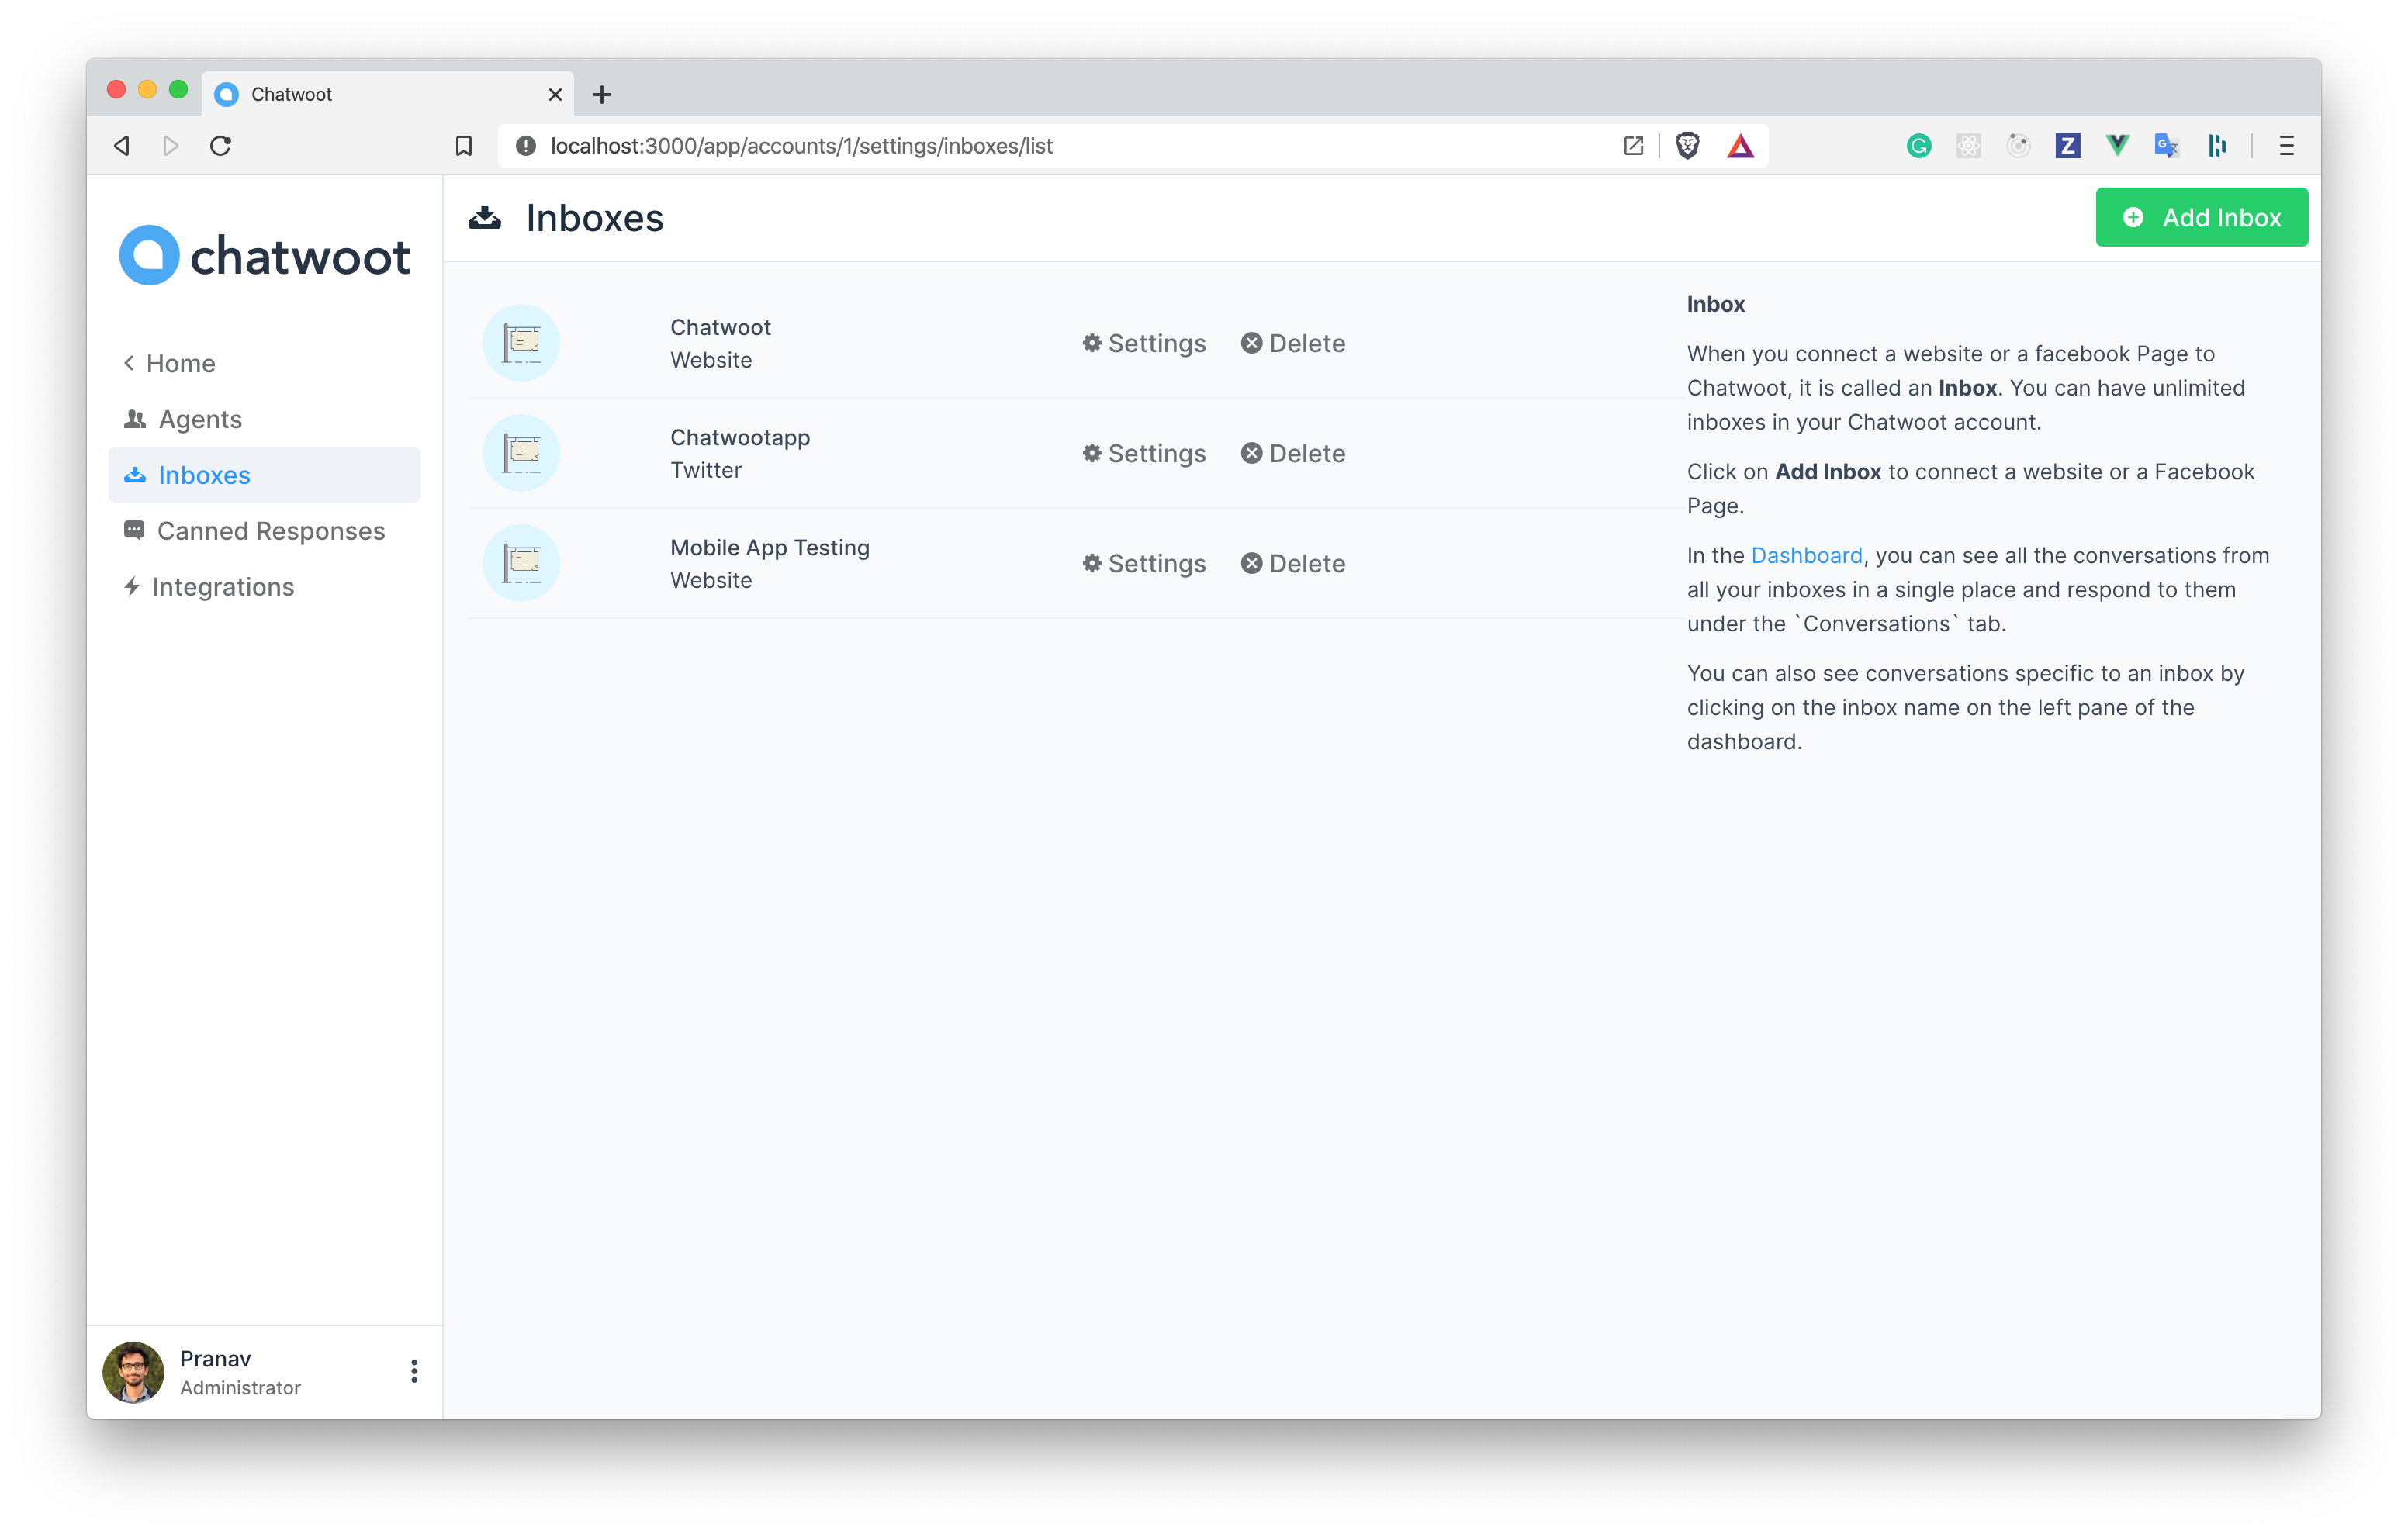Bookmark this page
The image size is (2408, 1534).
[463, 146]
